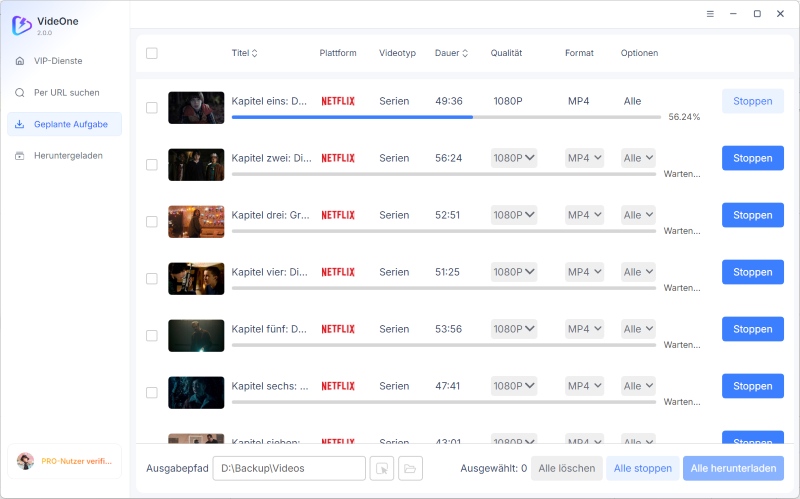Click the search icon beside Per URL suchen
This screenshot has height=499, width=800.
coord(20,92)
